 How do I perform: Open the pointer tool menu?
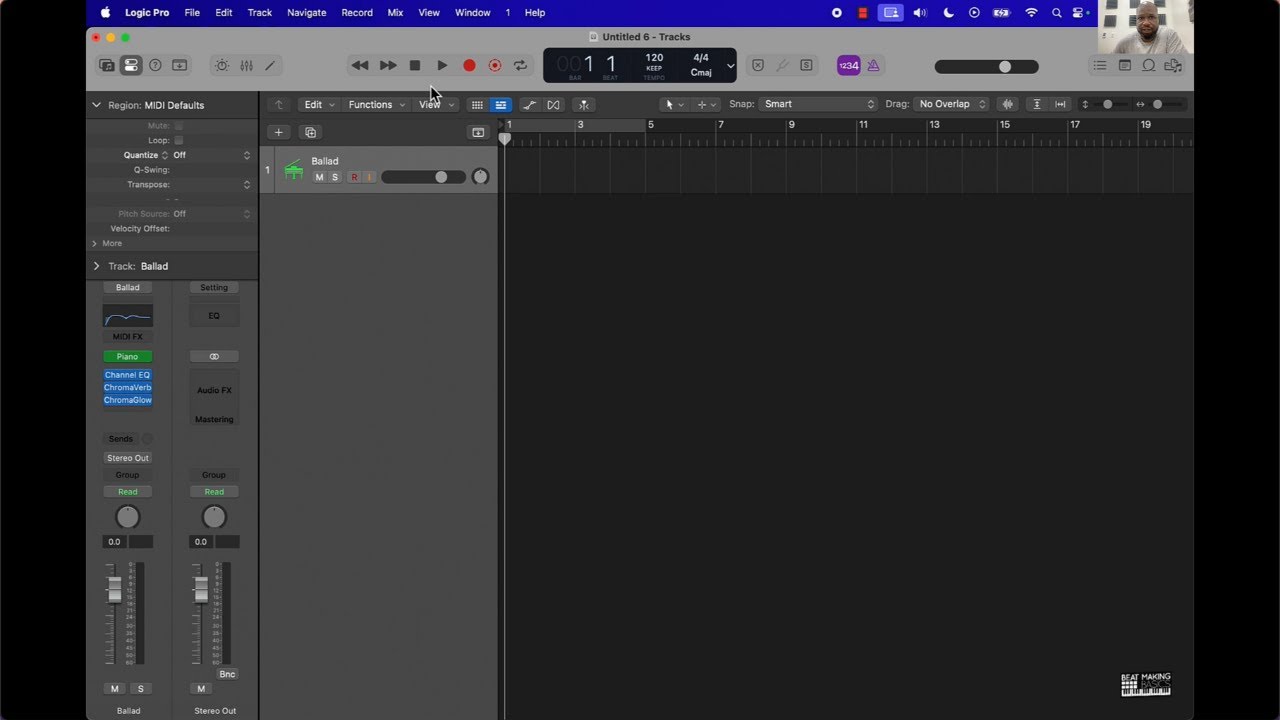click(674, 105)
